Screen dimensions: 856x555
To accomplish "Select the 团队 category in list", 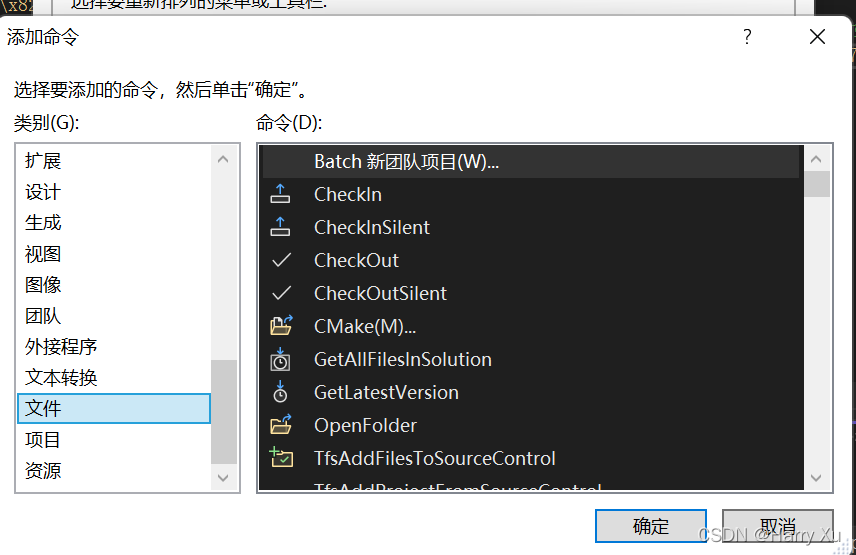I will [43, 316].
